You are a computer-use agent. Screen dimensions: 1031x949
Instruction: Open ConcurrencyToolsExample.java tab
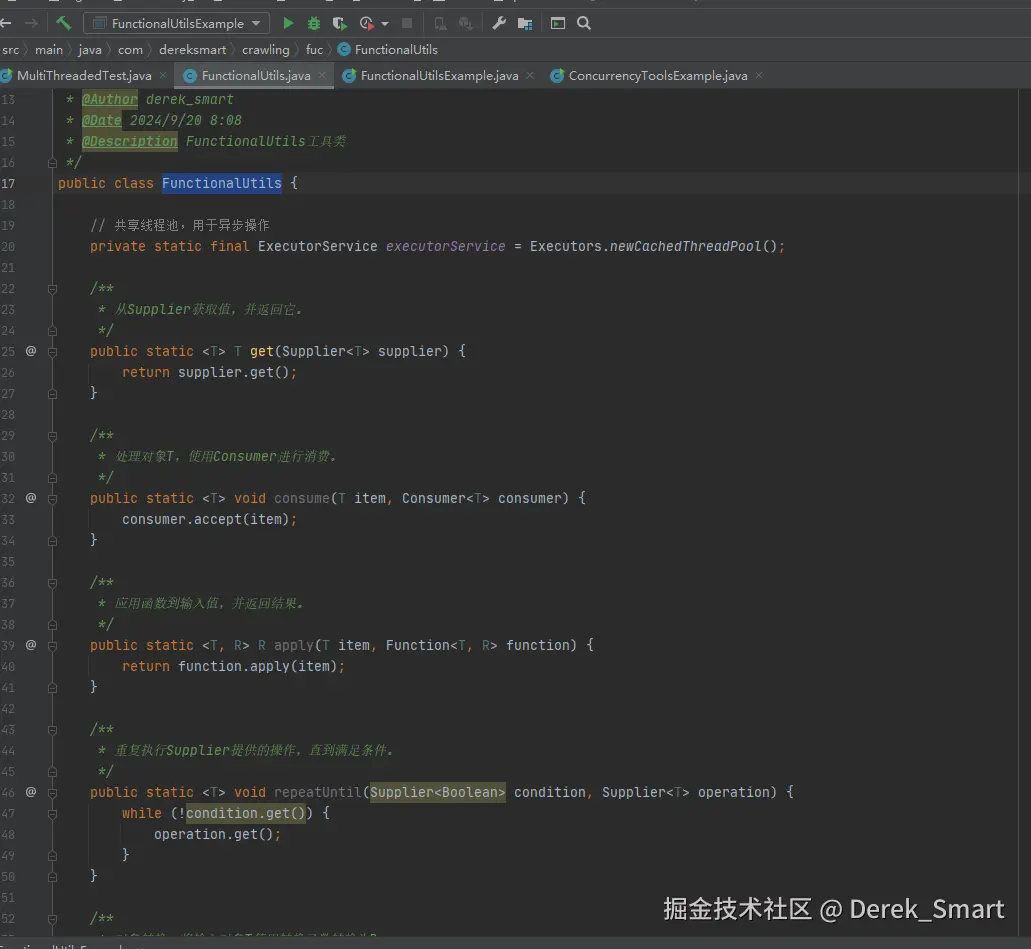coord(657,76)
